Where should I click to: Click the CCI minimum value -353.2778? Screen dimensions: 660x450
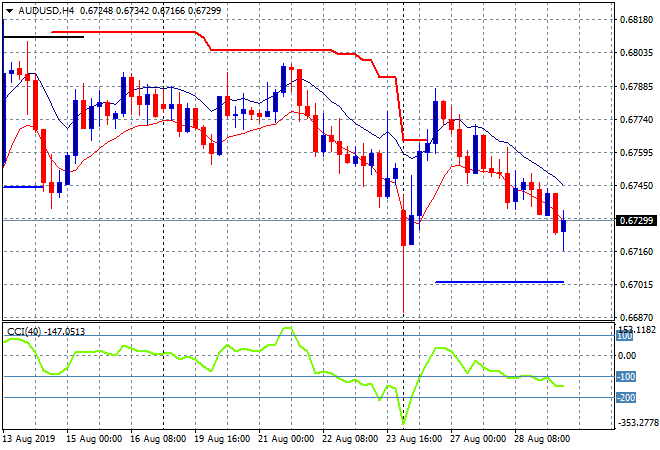click(638, 422)
